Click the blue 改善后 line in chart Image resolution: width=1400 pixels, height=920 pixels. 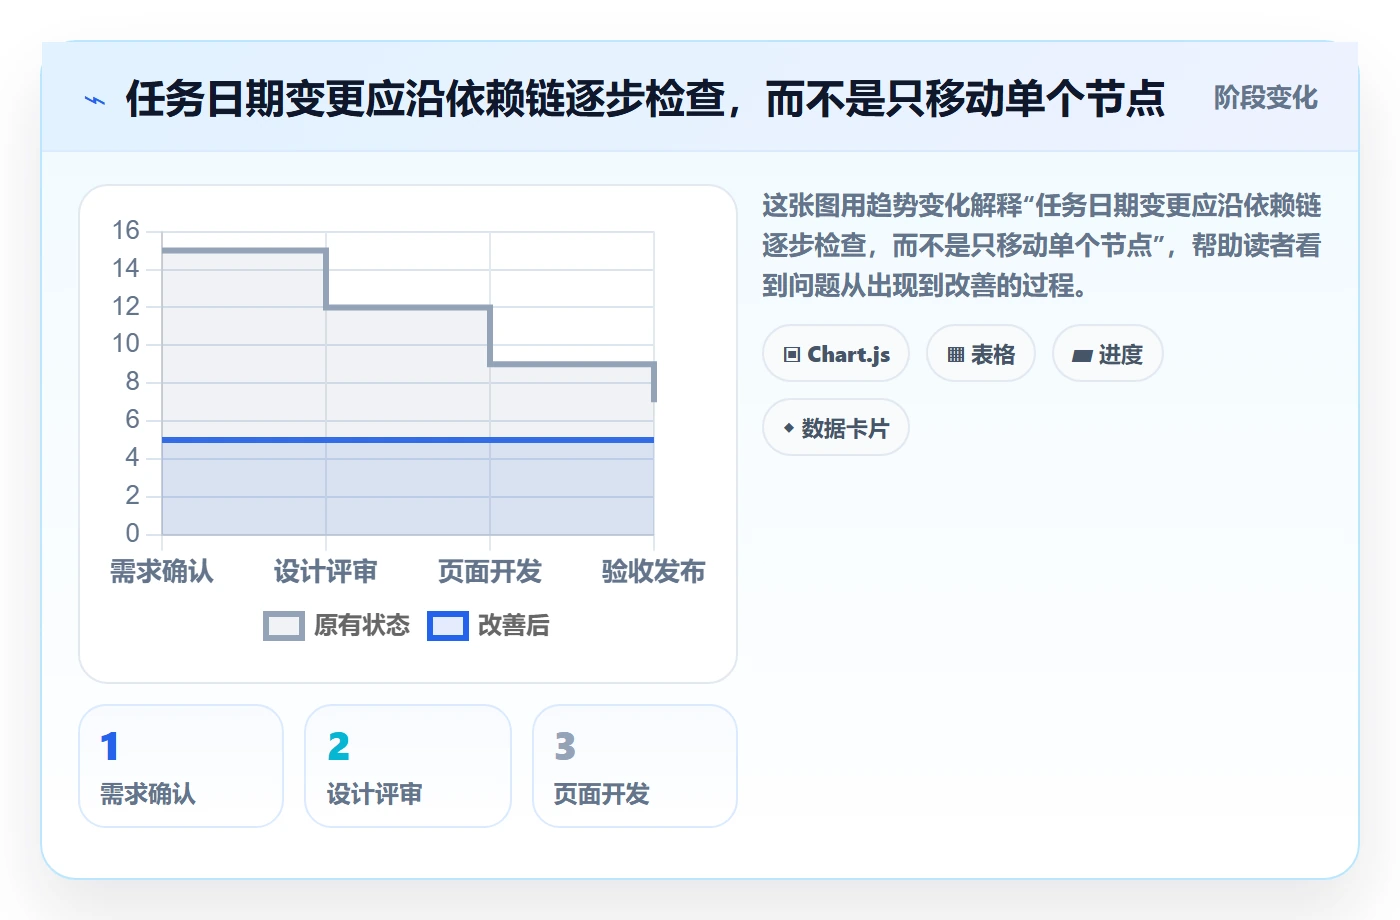[408, 440]
